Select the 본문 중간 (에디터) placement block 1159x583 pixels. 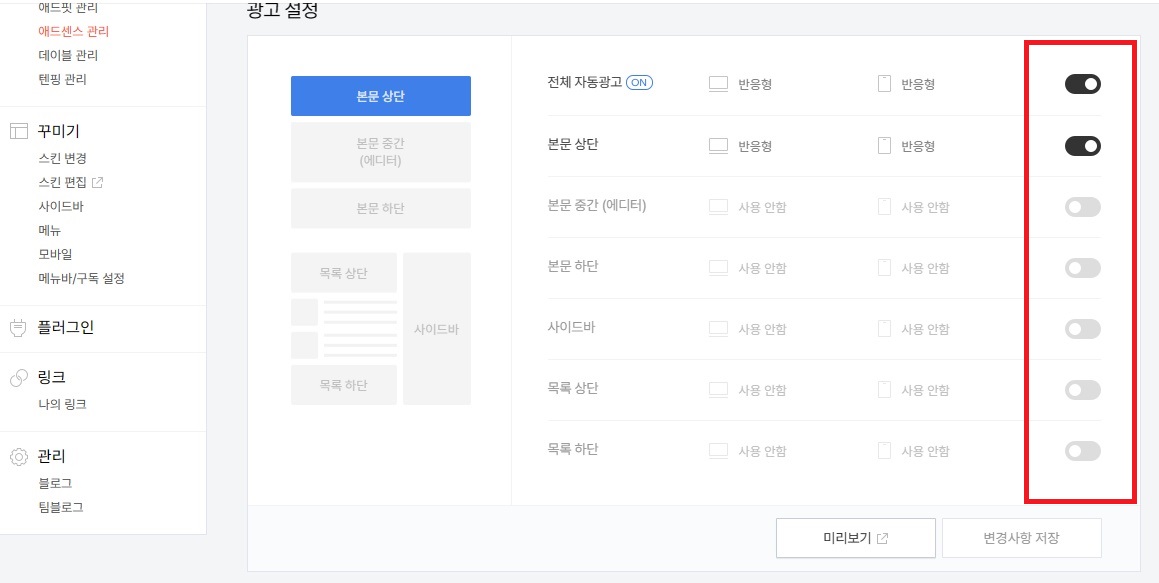(381, 152)
